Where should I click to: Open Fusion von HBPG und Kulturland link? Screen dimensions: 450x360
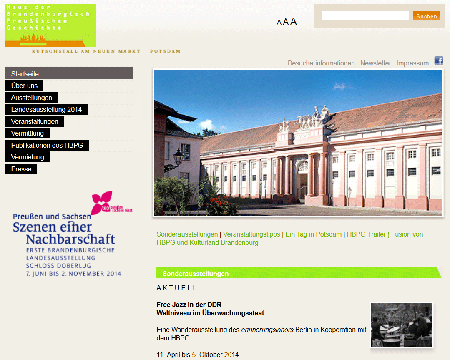pyautogui.click(x=290, y=238)
